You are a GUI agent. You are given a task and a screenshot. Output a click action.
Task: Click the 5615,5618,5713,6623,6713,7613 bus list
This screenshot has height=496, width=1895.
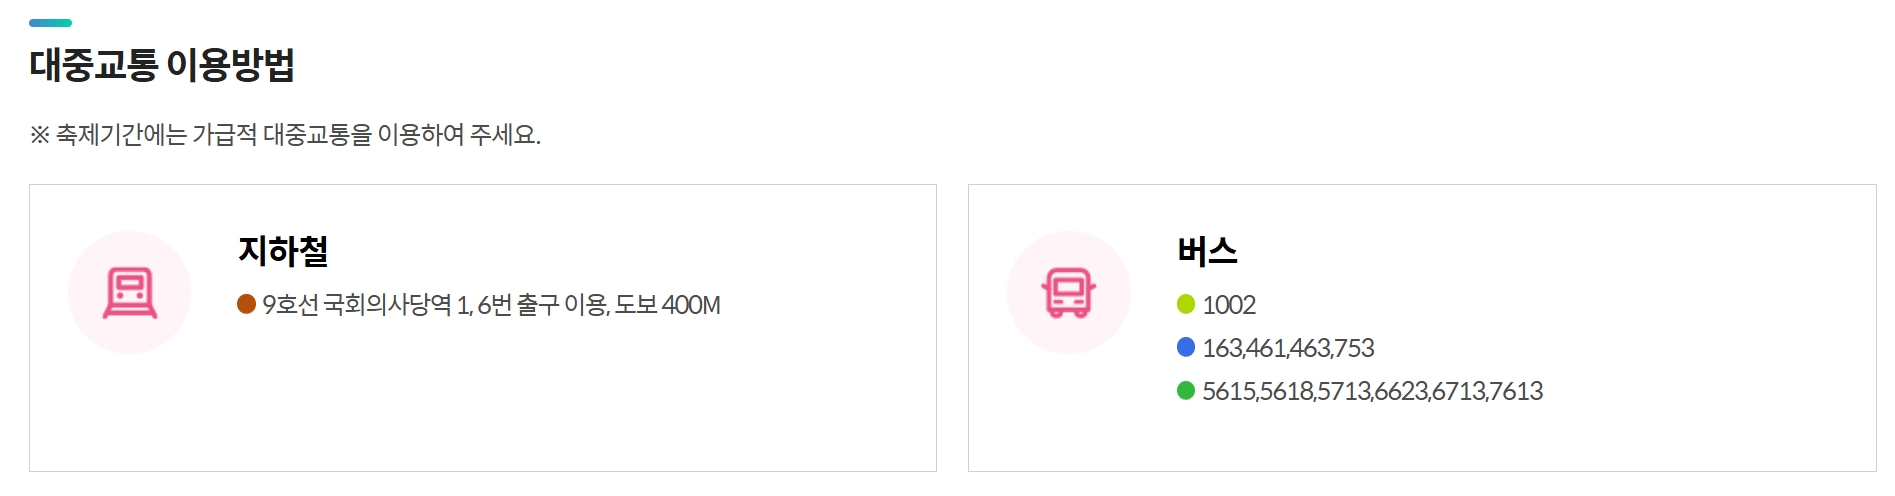1372,391
